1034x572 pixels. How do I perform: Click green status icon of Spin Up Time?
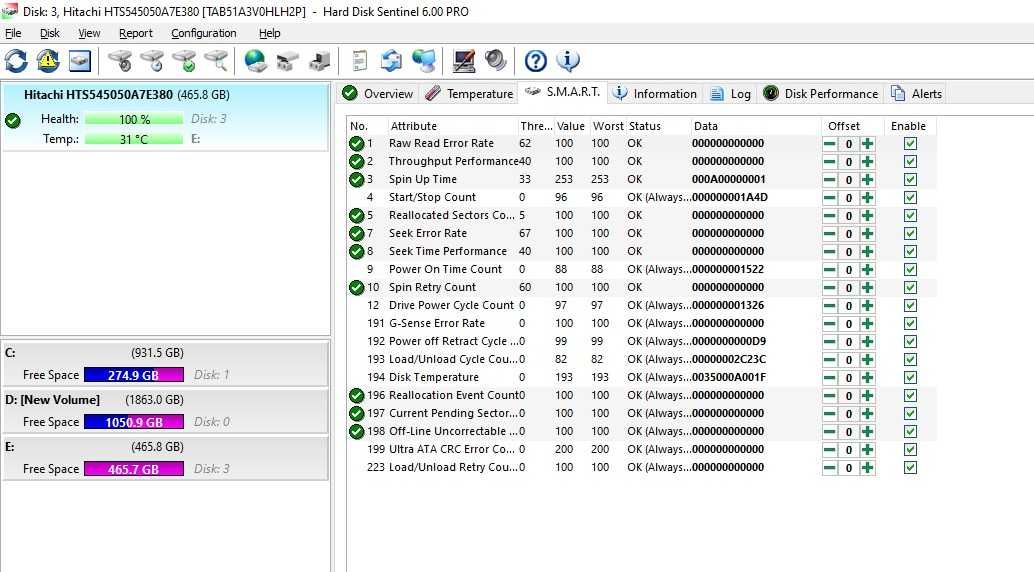356,179
